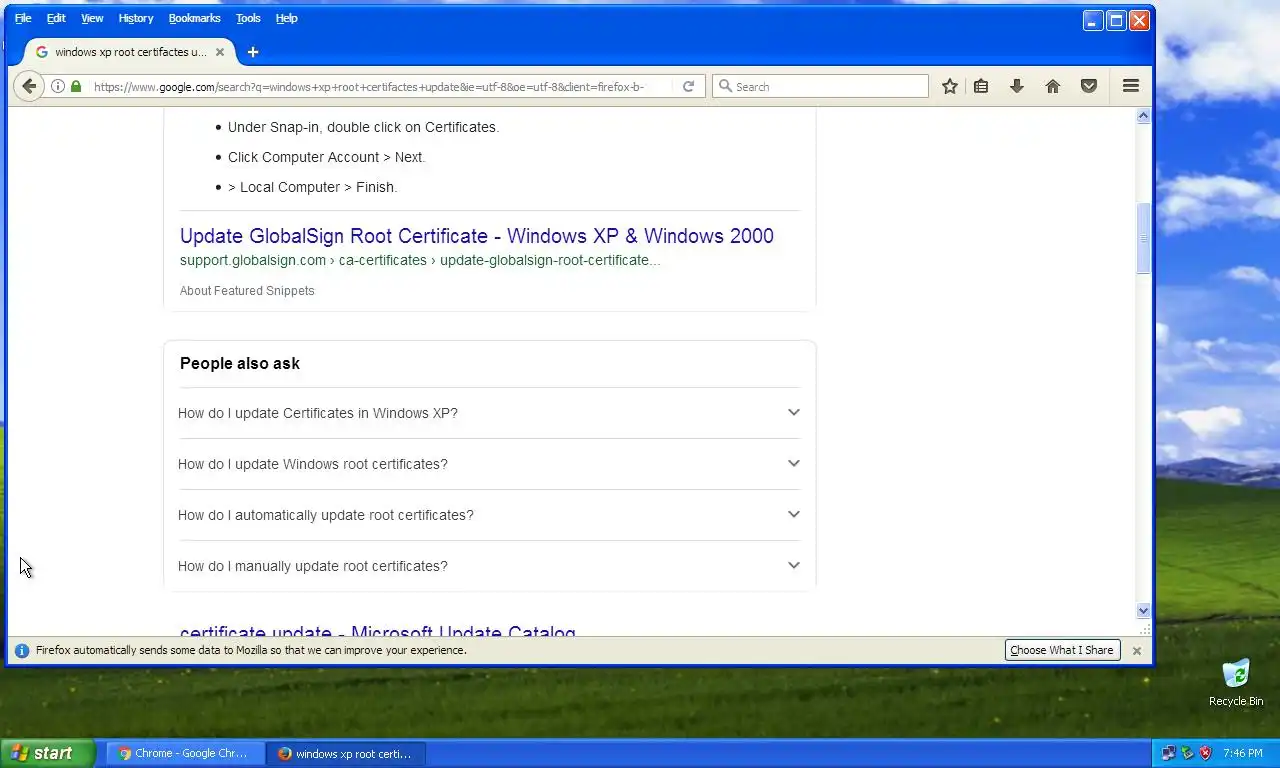Click the green tray icon beside network
This screenshot has width=1280, height=768.
coord(1187,753)
